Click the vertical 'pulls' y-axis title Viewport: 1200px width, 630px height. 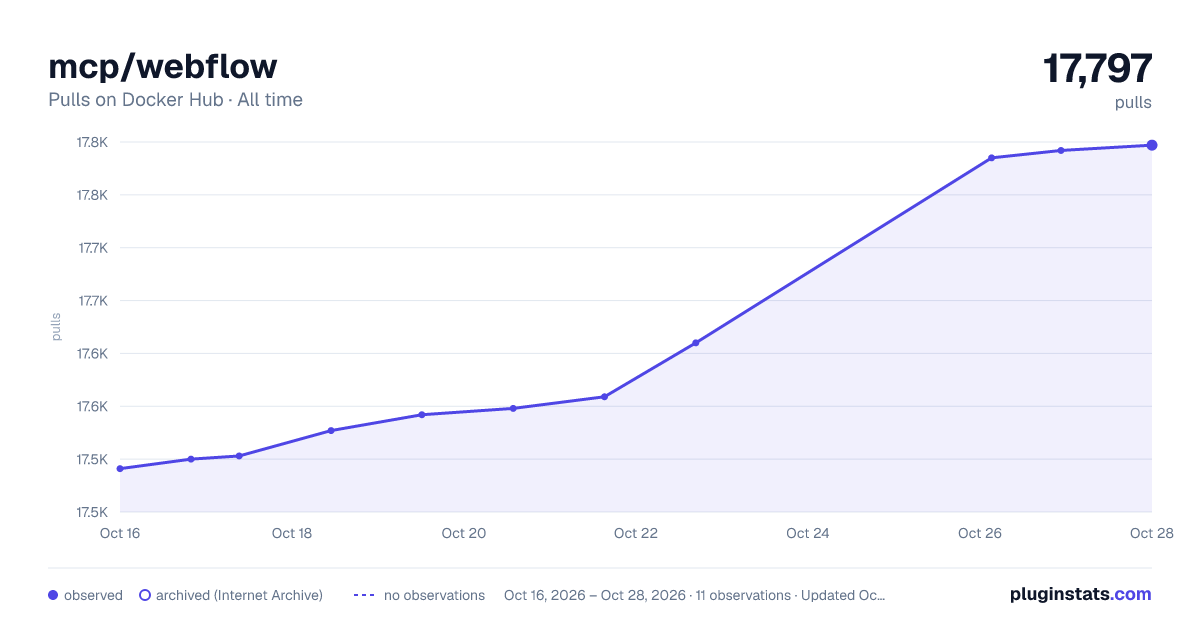click(56, 327)
